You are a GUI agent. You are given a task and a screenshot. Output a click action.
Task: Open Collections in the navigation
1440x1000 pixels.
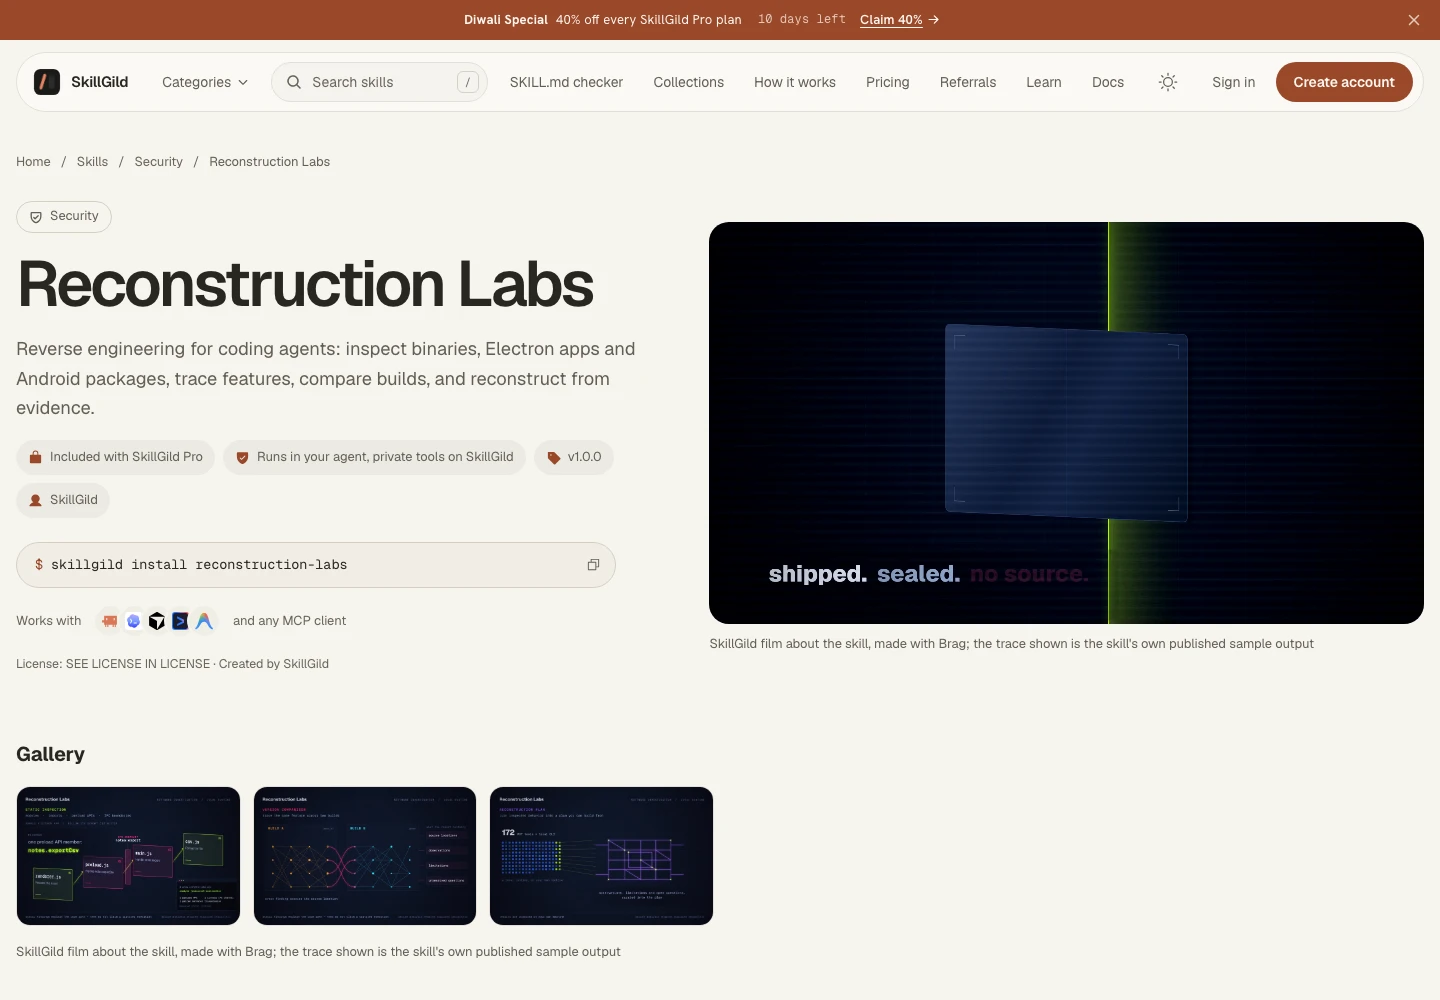tap(689, 82)
